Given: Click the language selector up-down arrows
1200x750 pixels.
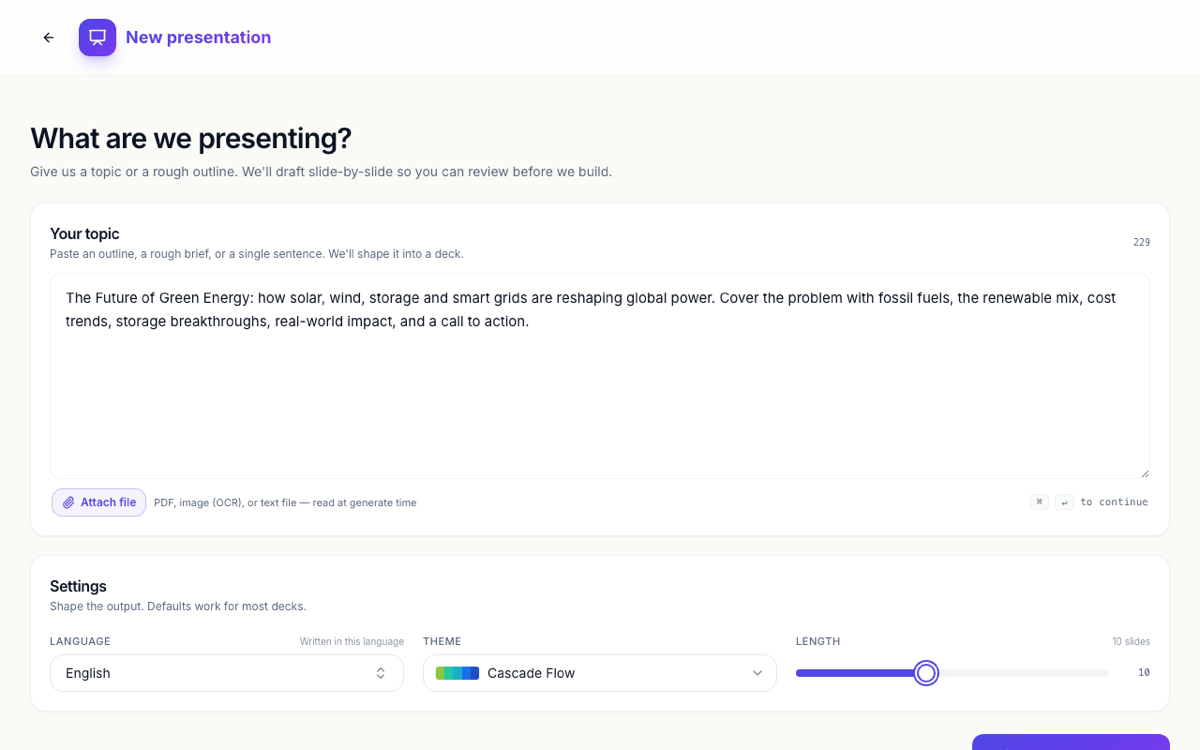Looking at the screenshot, I should pos(380,673).
